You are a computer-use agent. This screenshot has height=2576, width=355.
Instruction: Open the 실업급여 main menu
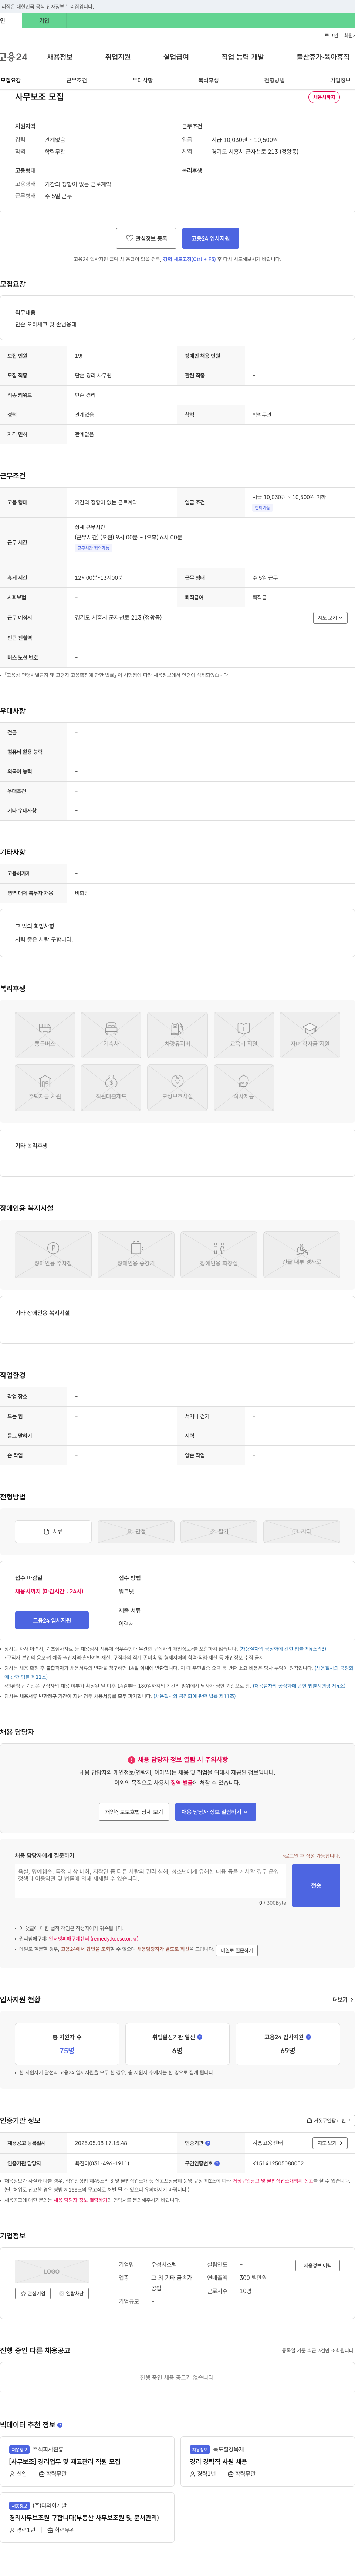pos(176,57)
